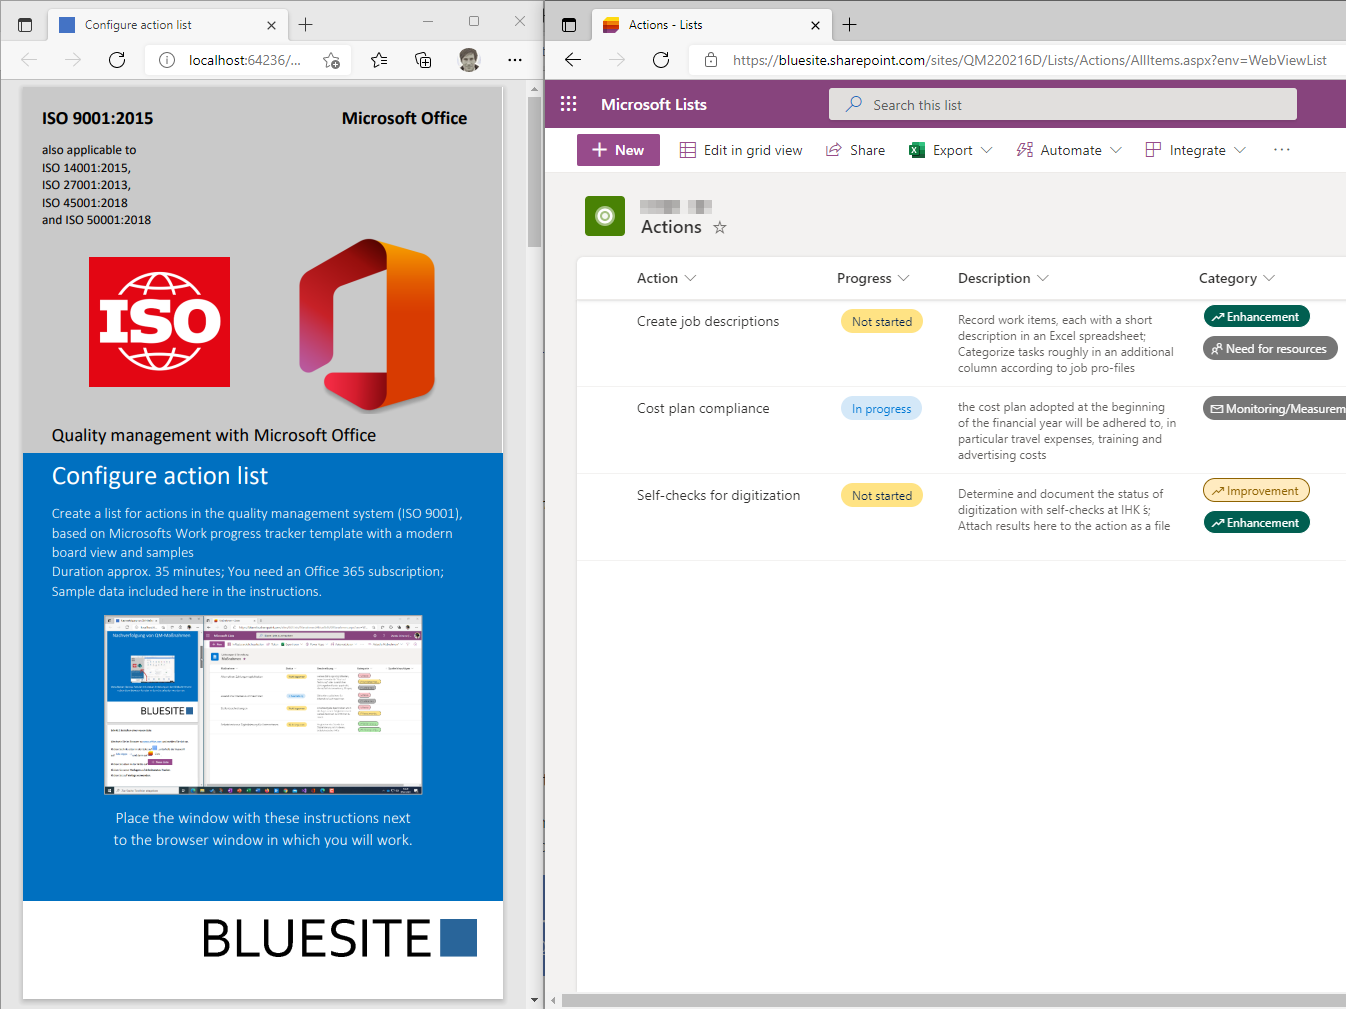Click the red ISO logo image

(x=159, y=322)
